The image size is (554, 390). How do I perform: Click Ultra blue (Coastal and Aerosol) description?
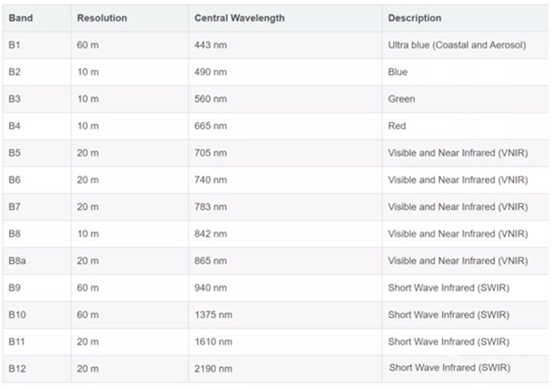point(457,45)
